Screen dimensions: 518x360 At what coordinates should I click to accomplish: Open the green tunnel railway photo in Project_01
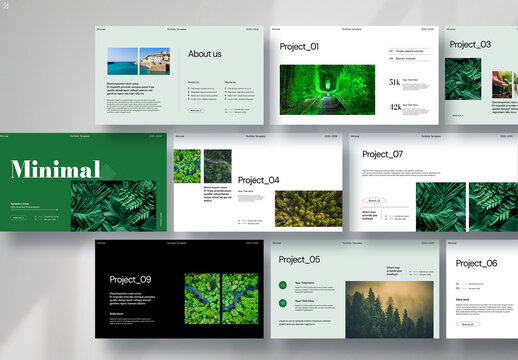pos(327,90)
